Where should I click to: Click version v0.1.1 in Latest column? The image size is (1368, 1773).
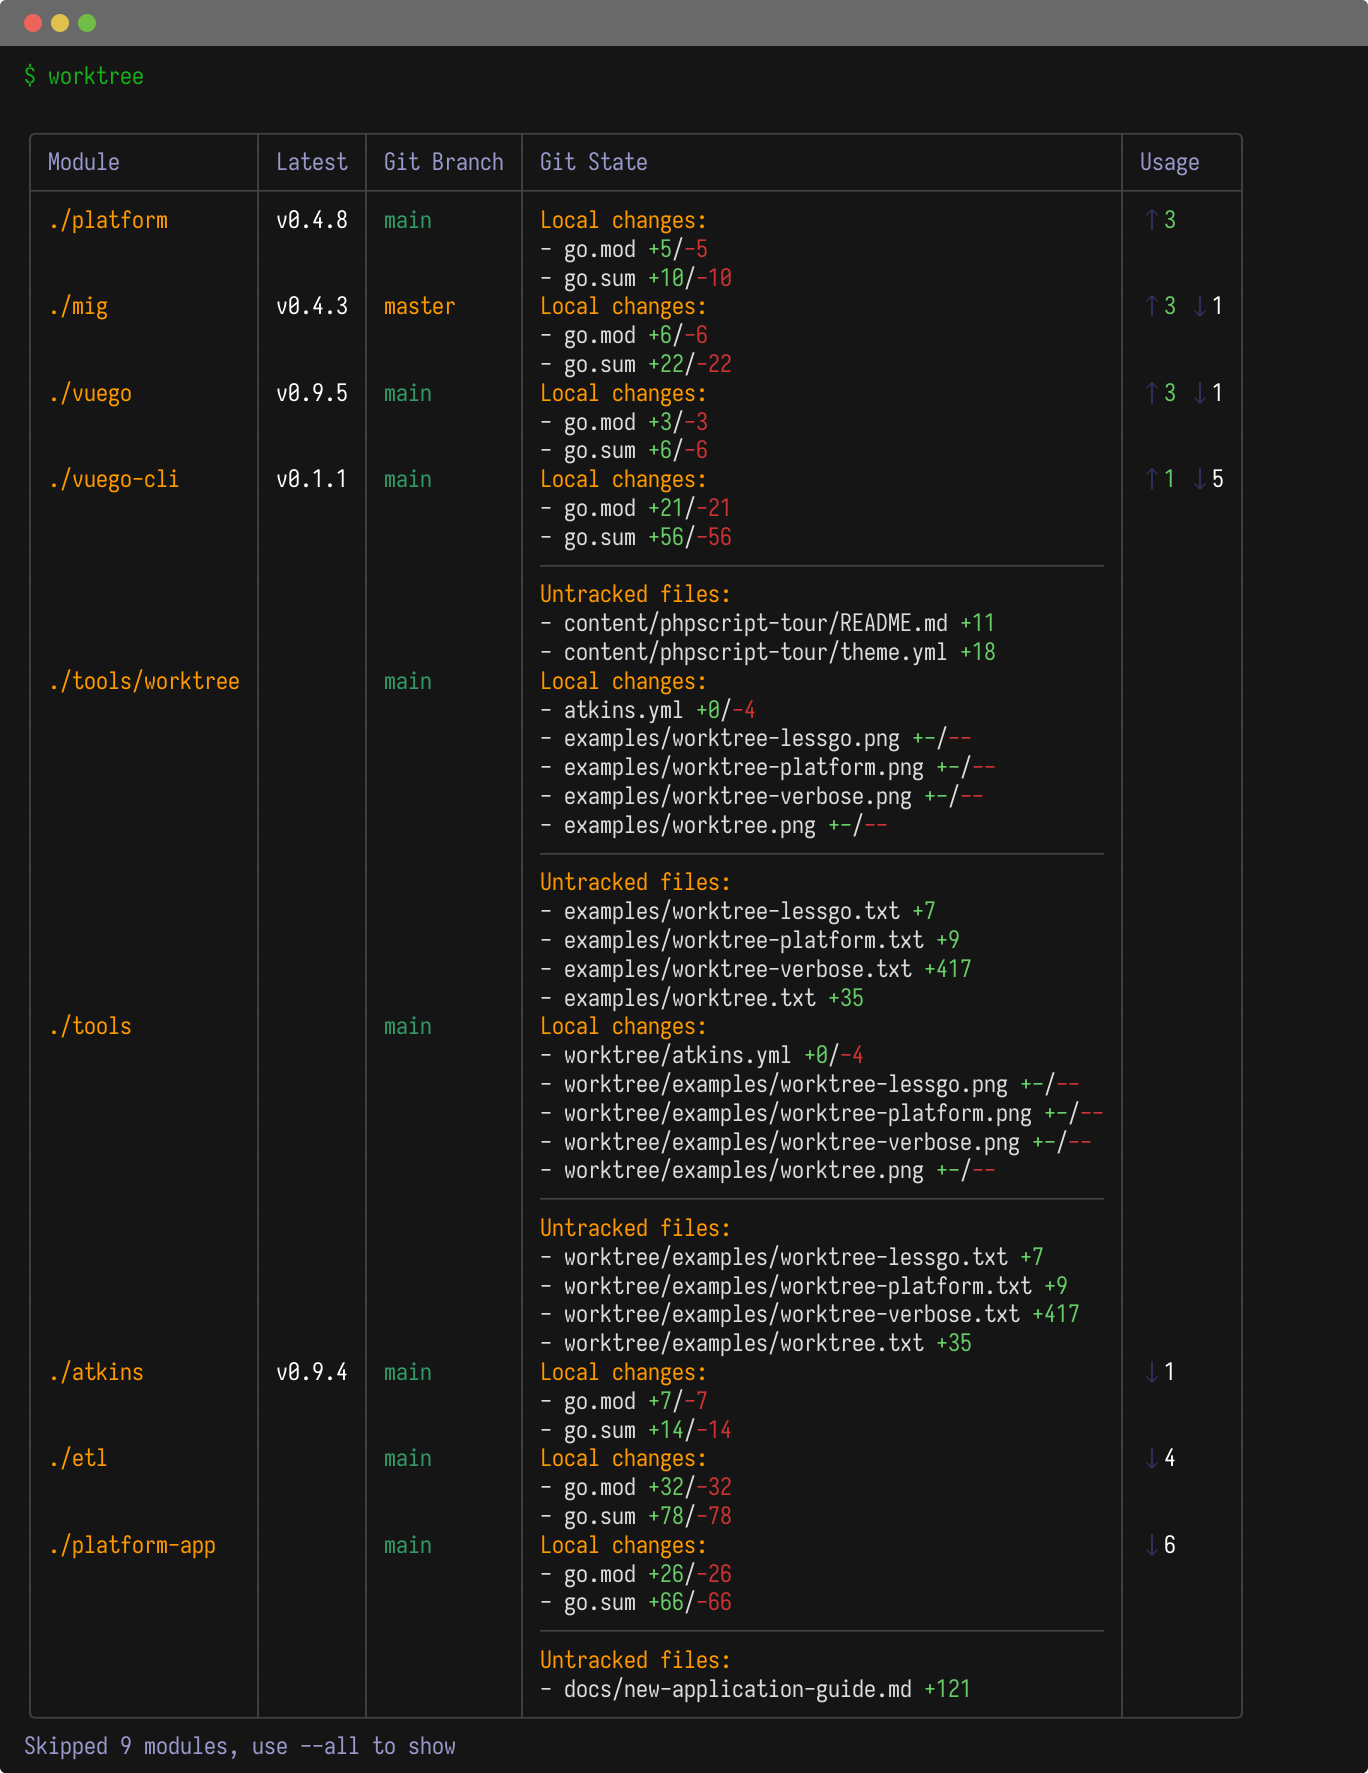(312, 479)
